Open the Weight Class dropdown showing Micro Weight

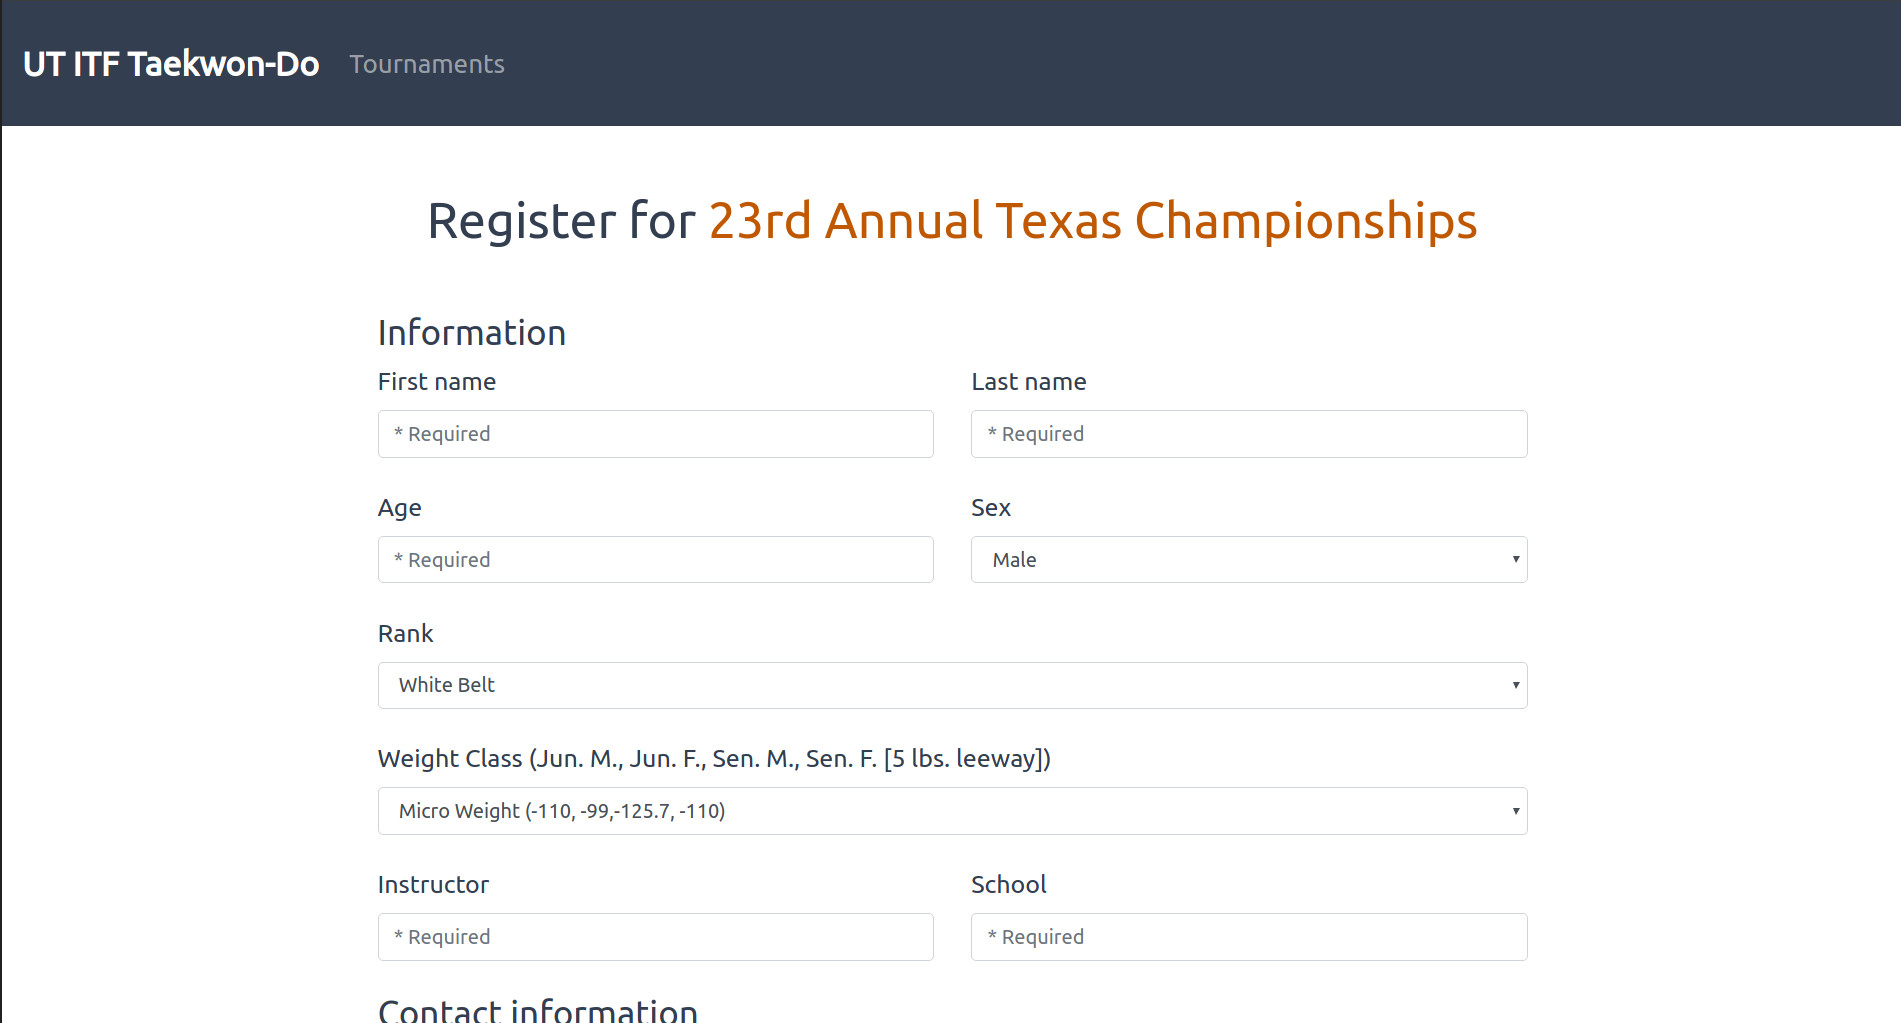[952, 811]
